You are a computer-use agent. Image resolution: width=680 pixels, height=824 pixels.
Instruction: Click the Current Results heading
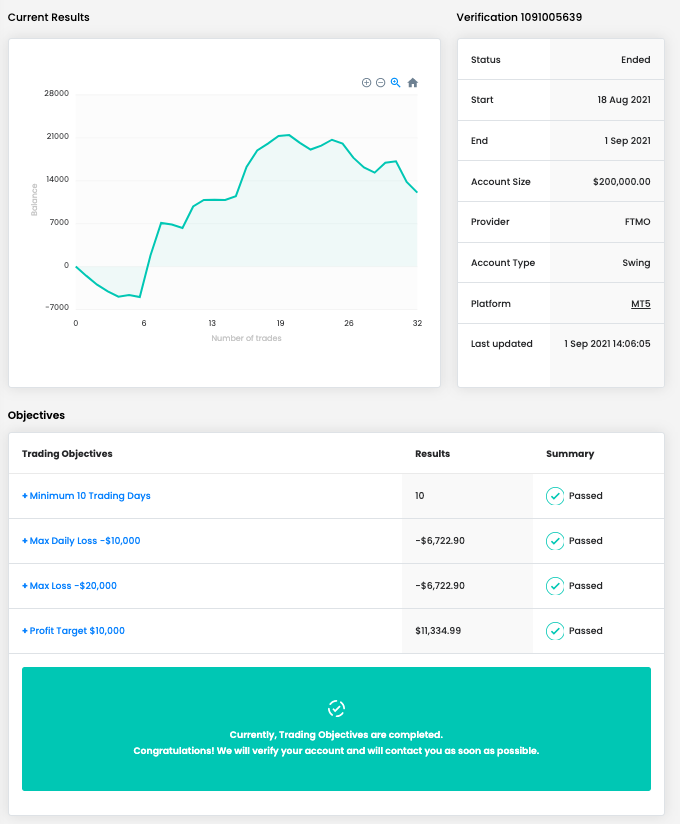click(48, 17)
